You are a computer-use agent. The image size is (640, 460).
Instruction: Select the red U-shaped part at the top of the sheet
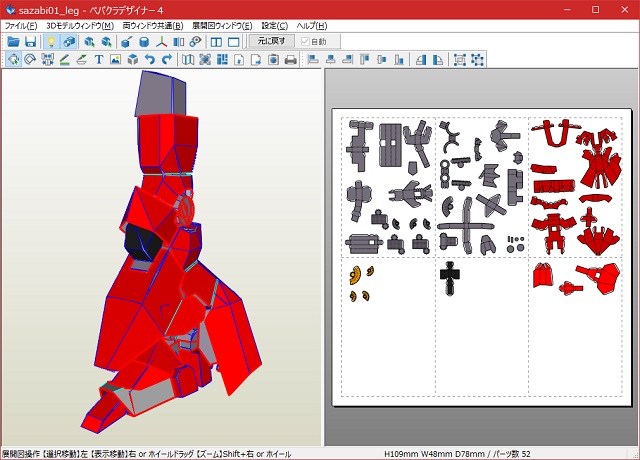coord(556,133)
